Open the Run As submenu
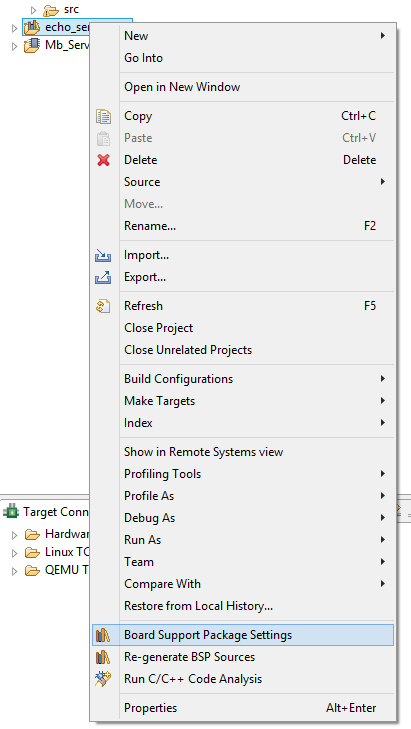The width and height of the screenshot is (411, 729). click(x=243, y=540)
